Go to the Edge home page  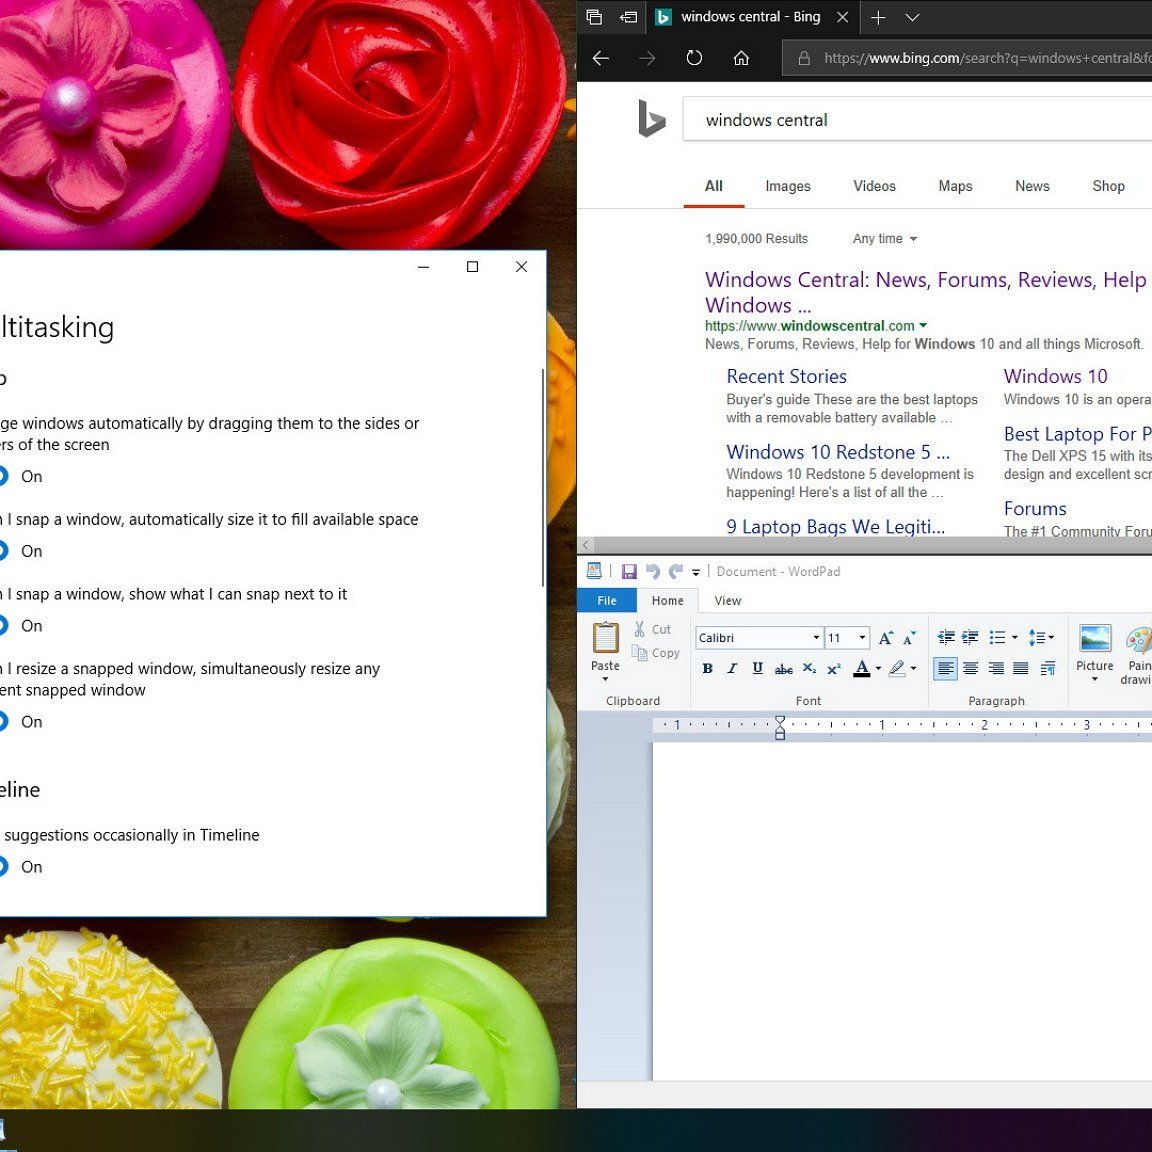click(741, 58)
